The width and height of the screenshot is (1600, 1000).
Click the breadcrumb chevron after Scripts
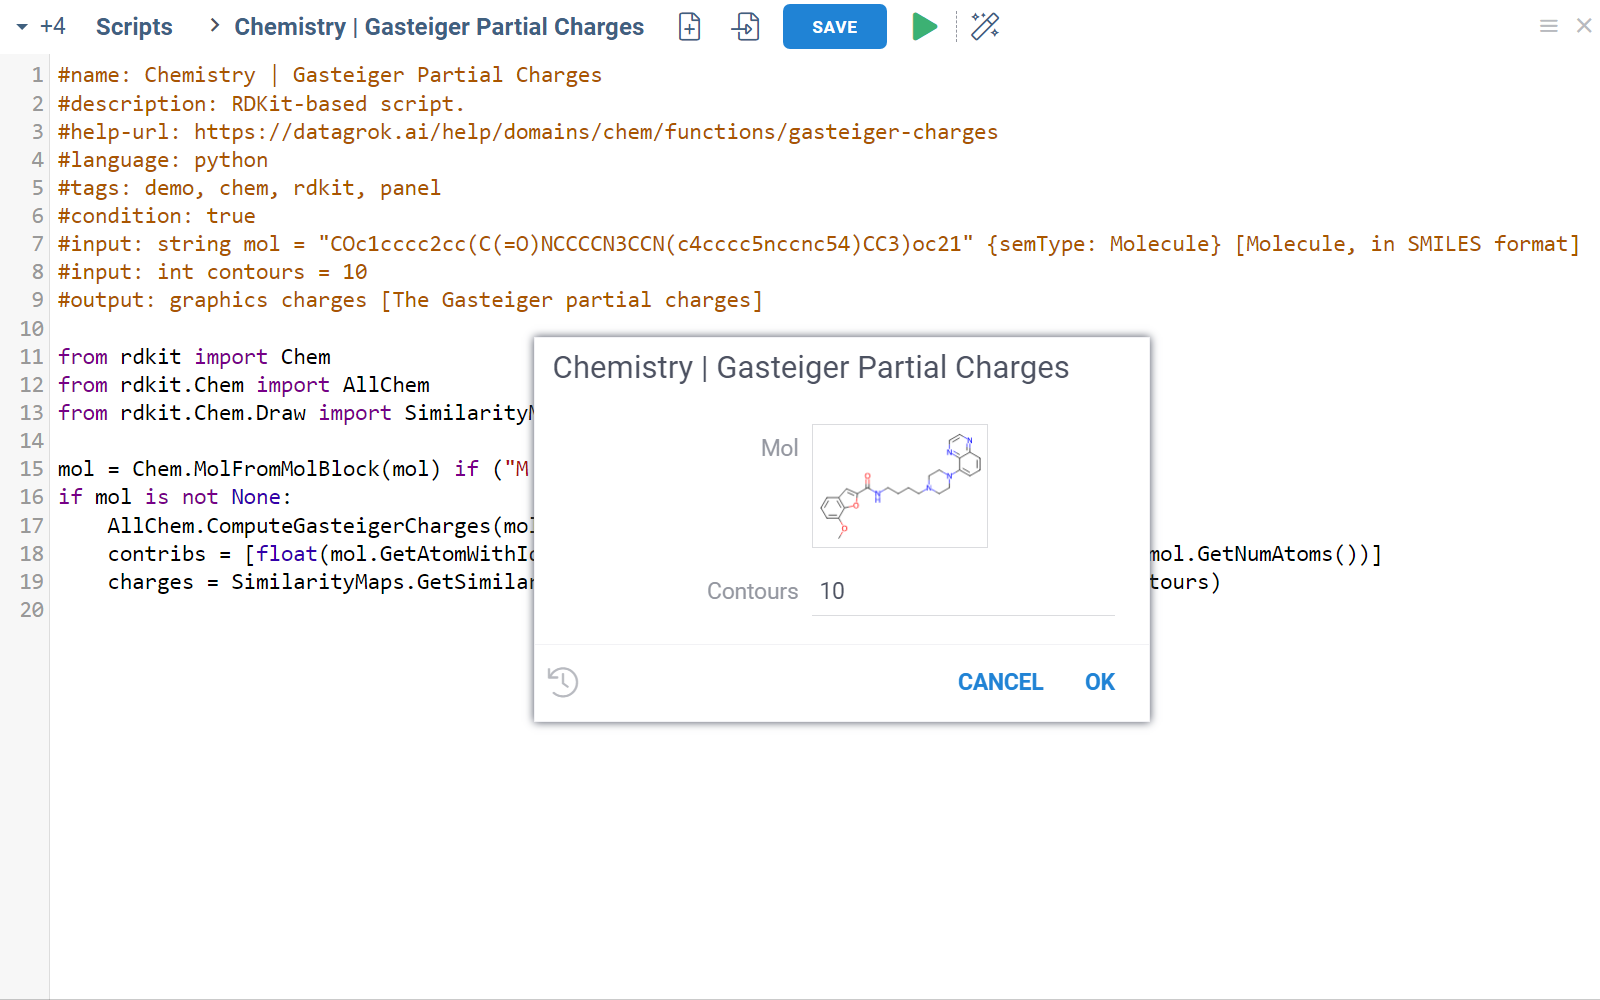[x=213, y=27]
